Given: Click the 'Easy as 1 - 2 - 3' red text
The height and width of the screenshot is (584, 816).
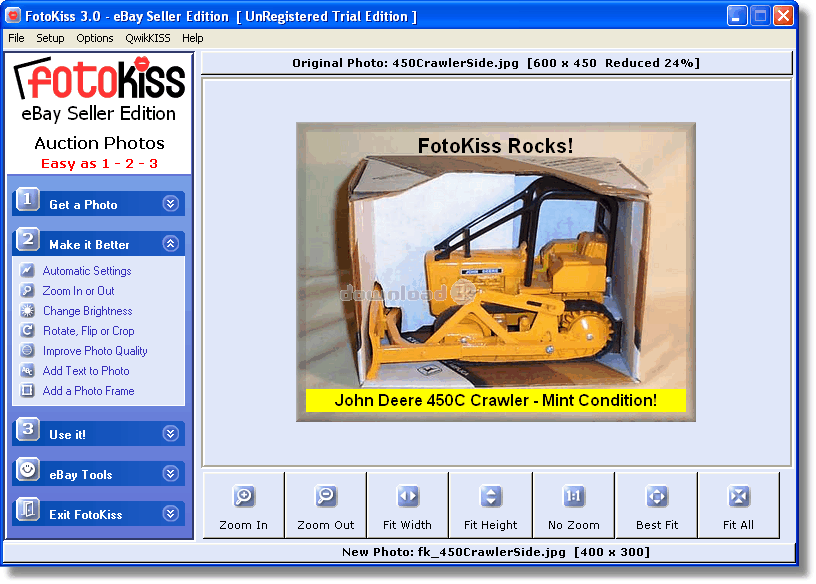Looking at the screenshot, I should coord(99,163).
